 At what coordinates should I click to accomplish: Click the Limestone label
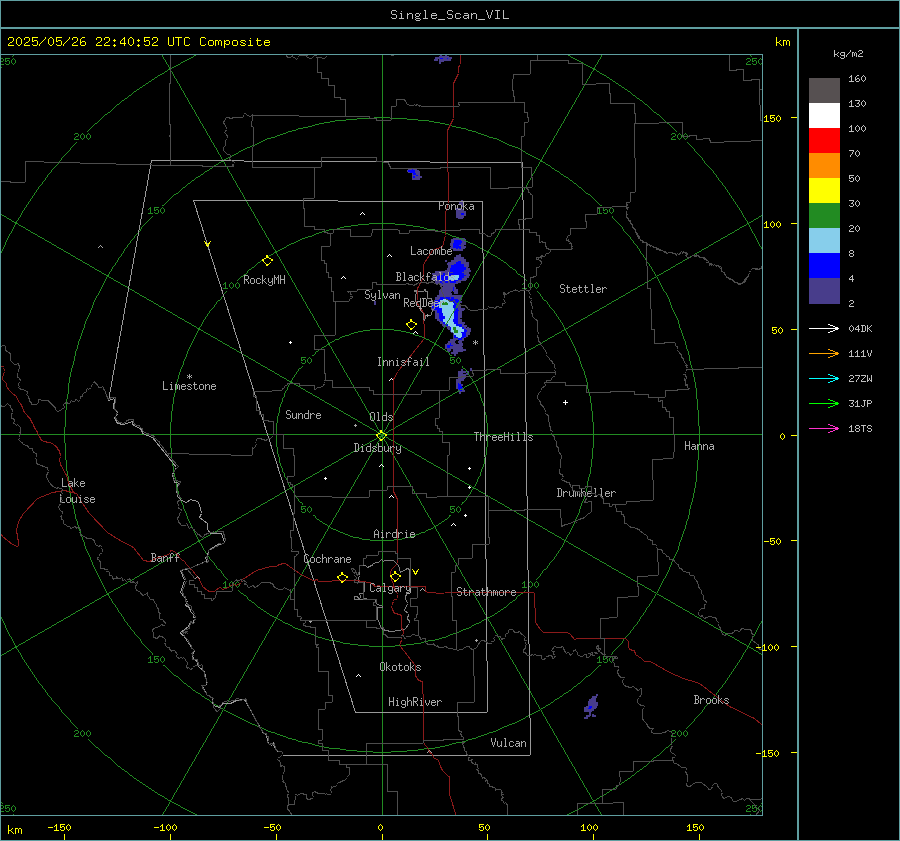[x=189, y=386]
